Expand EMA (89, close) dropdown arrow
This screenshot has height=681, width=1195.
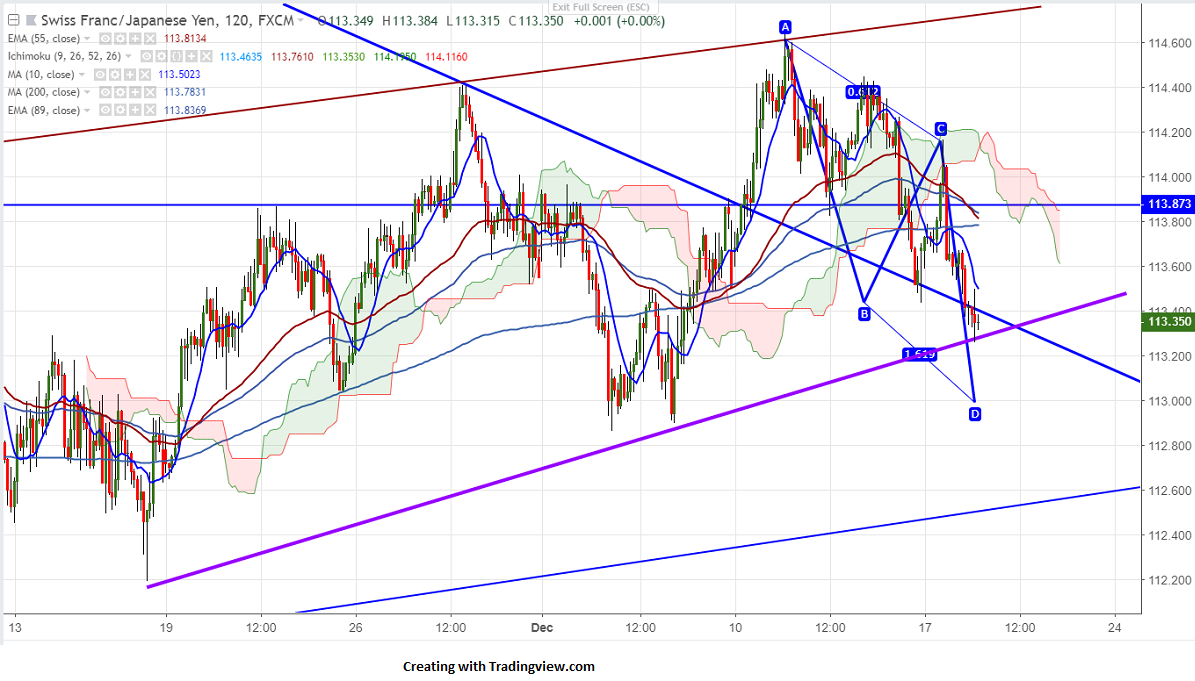coord(87,110)
